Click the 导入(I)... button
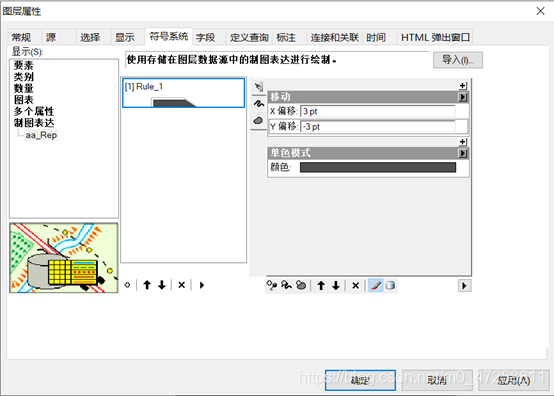The image size is (554, 396). click(458, 60)
